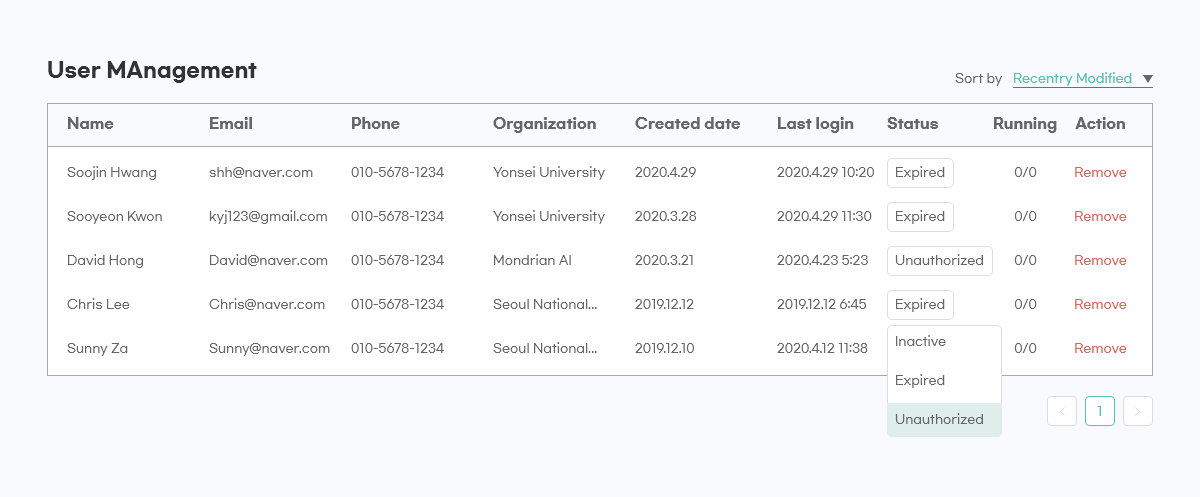Select Inactive from the status menu

pyautogui.click(x=944, y=342)
